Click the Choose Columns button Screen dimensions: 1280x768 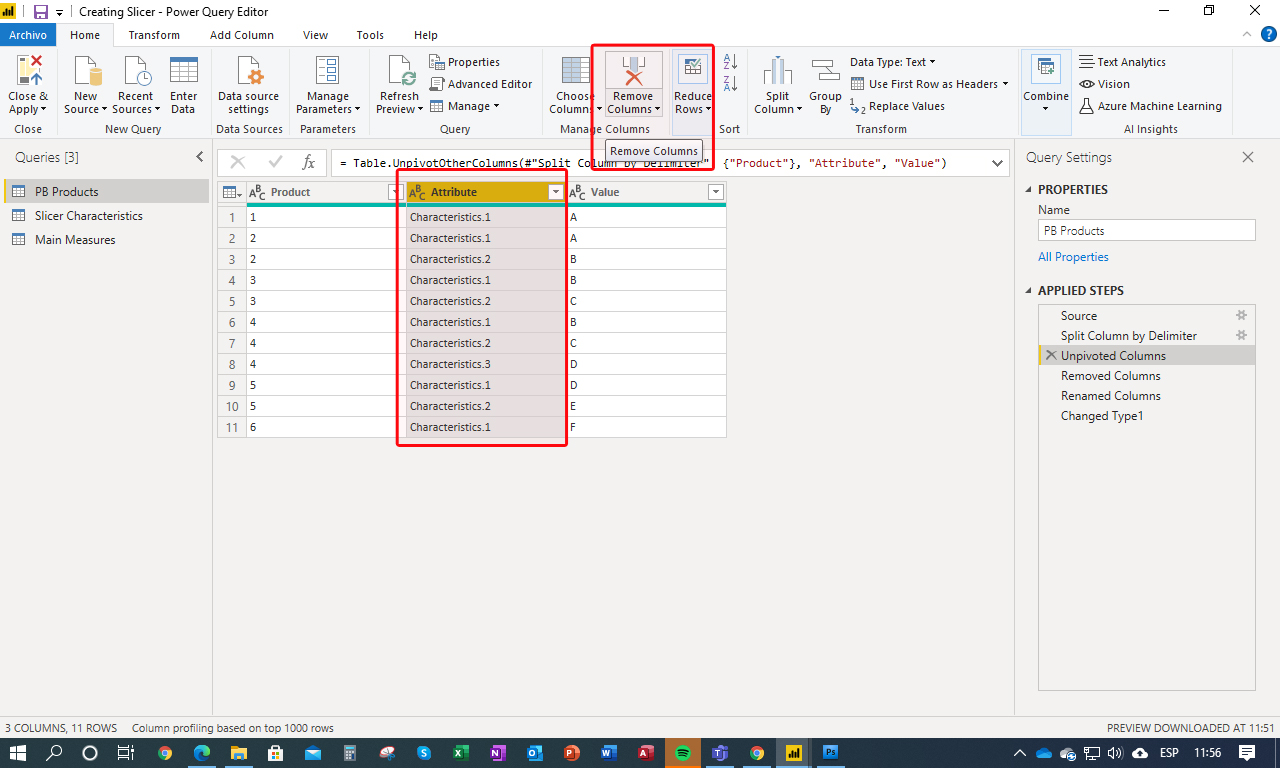[575, 85]
